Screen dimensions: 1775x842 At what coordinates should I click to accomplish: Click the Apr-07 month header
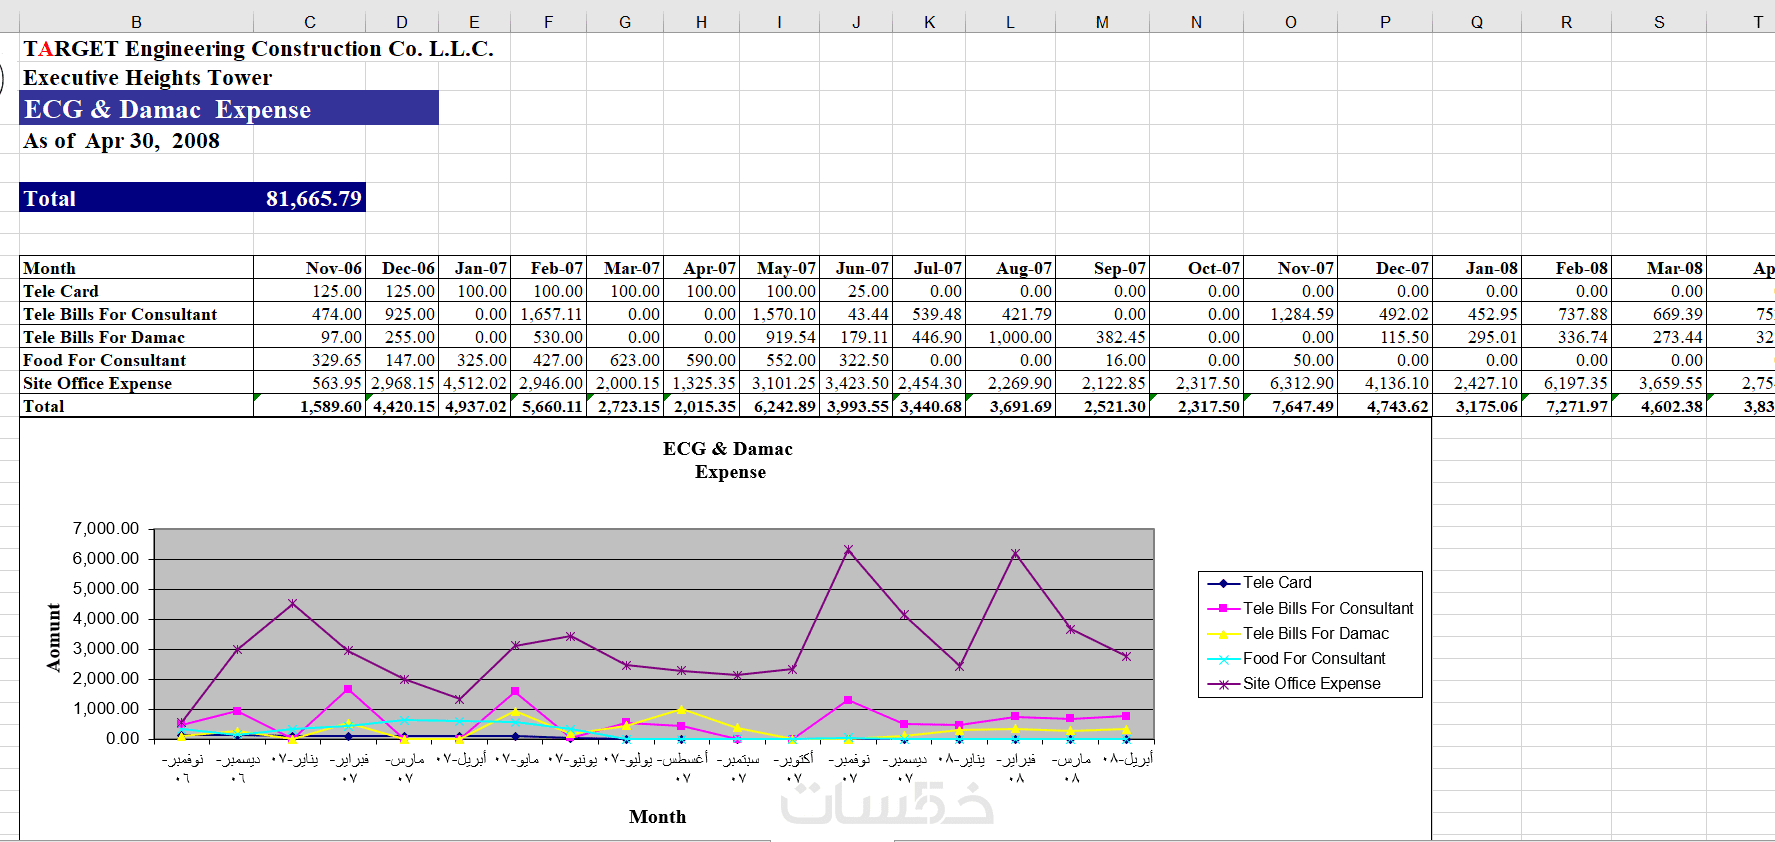tap(701, 268)
